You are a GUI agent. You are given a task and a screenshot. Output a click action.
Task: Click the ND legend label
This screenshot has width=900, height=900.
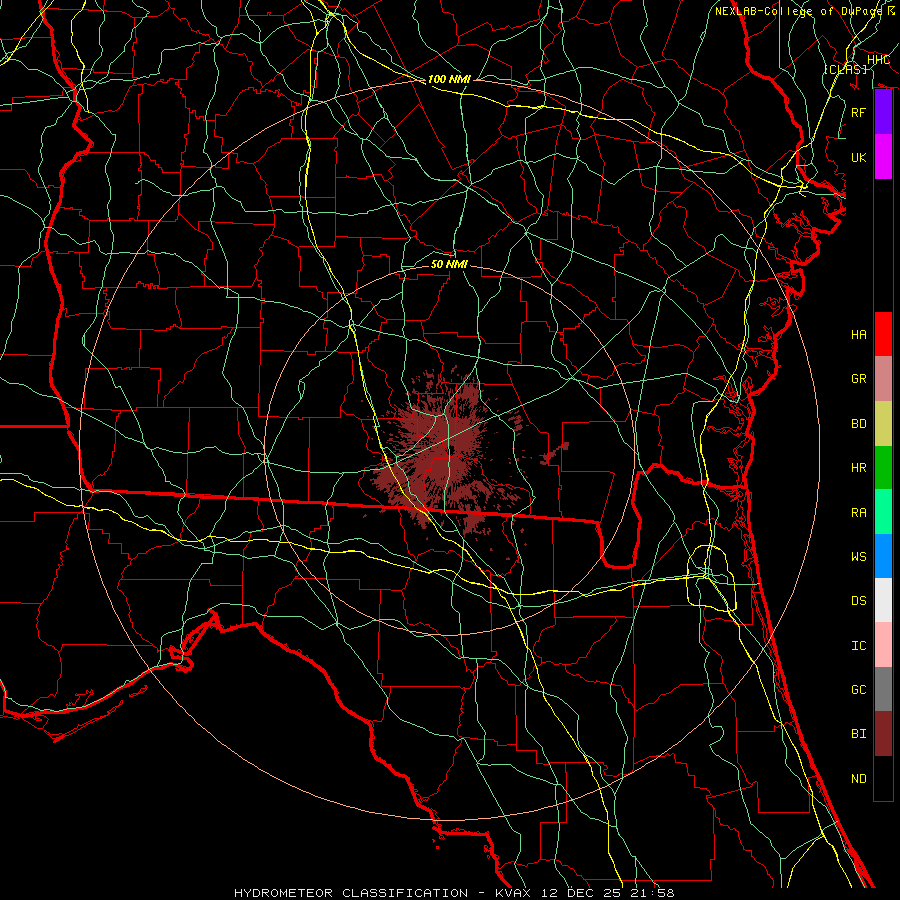pos(859,779)
